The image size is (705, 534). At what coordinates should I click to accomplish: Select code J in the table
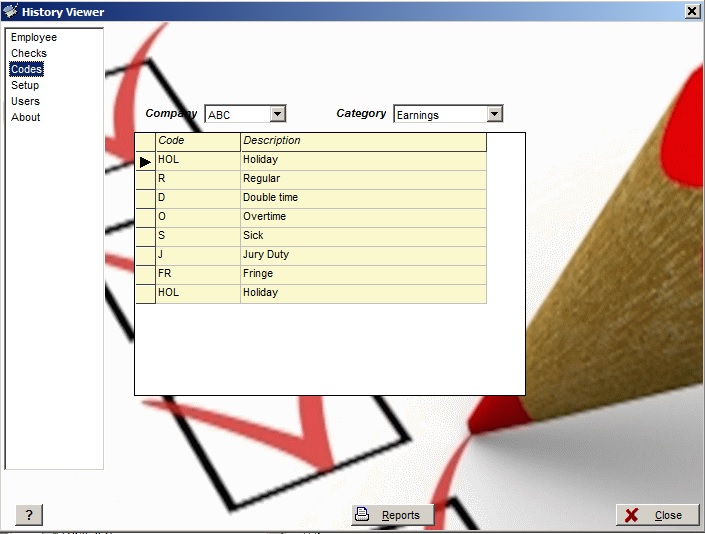(198, 255)
